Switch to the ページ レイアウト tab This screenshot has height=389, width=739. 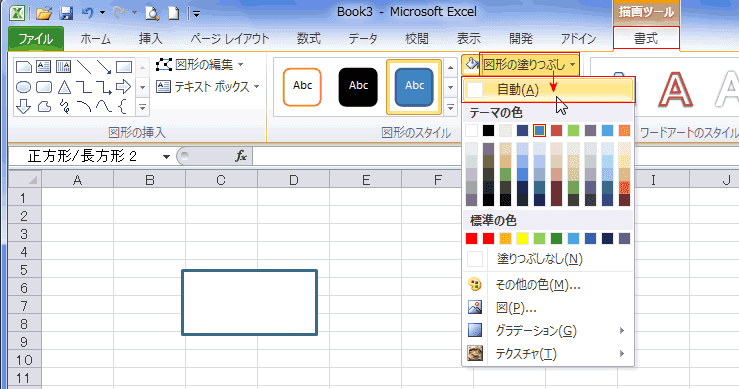coord(230,39)
